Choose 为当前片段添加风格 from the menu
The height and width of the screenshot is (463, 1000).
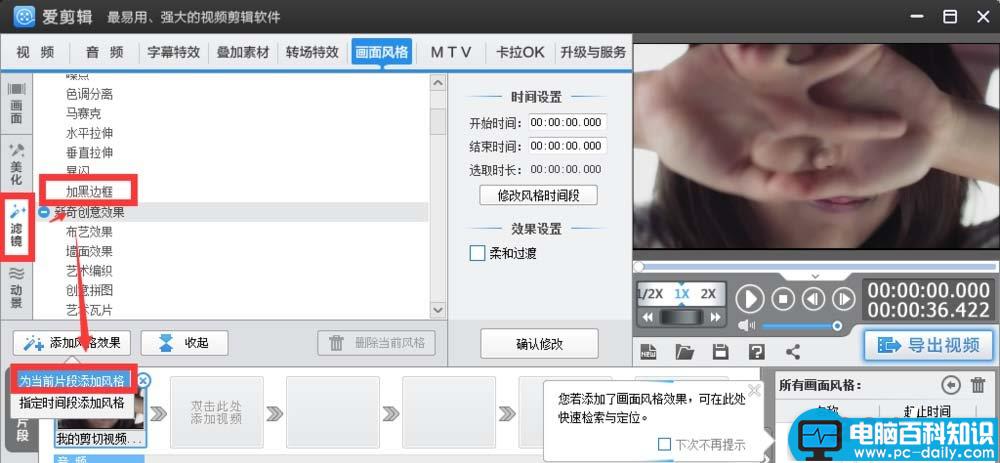coord(71,381)
